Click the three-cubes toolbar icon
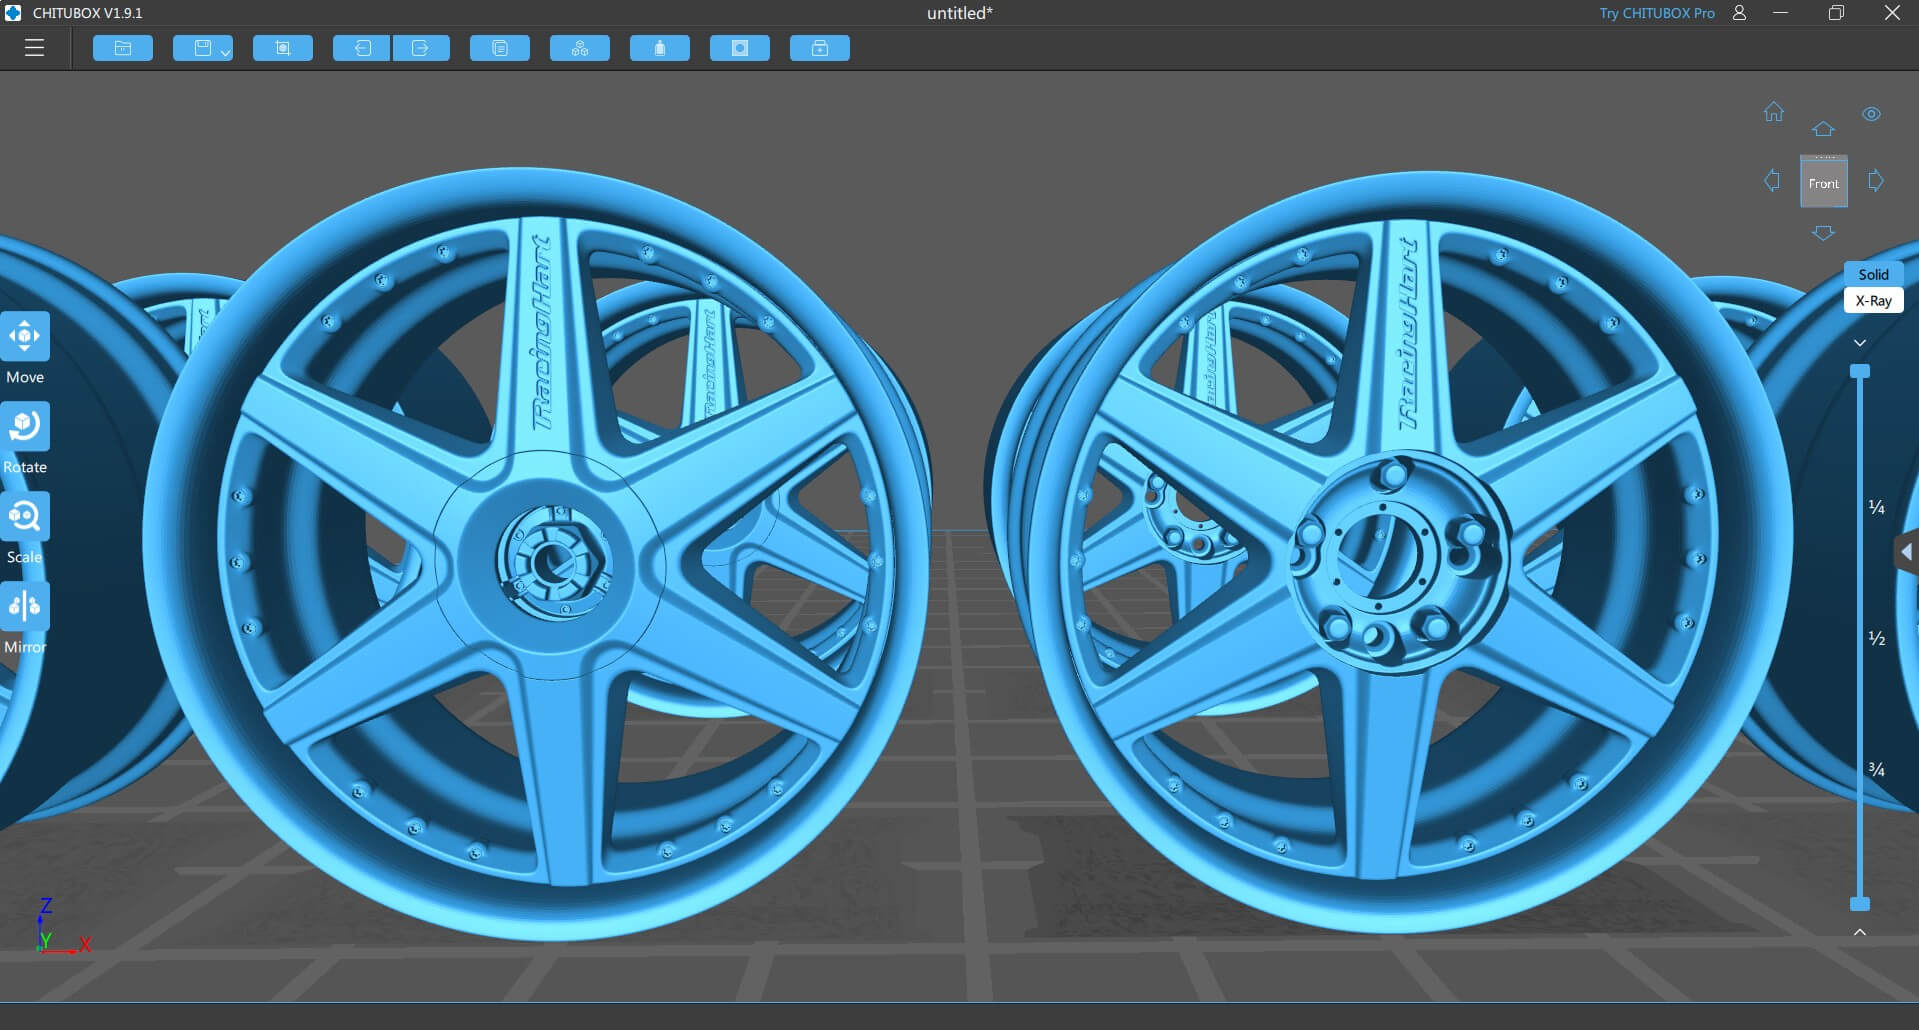The image size is (1919, 1030). point(580,48)
